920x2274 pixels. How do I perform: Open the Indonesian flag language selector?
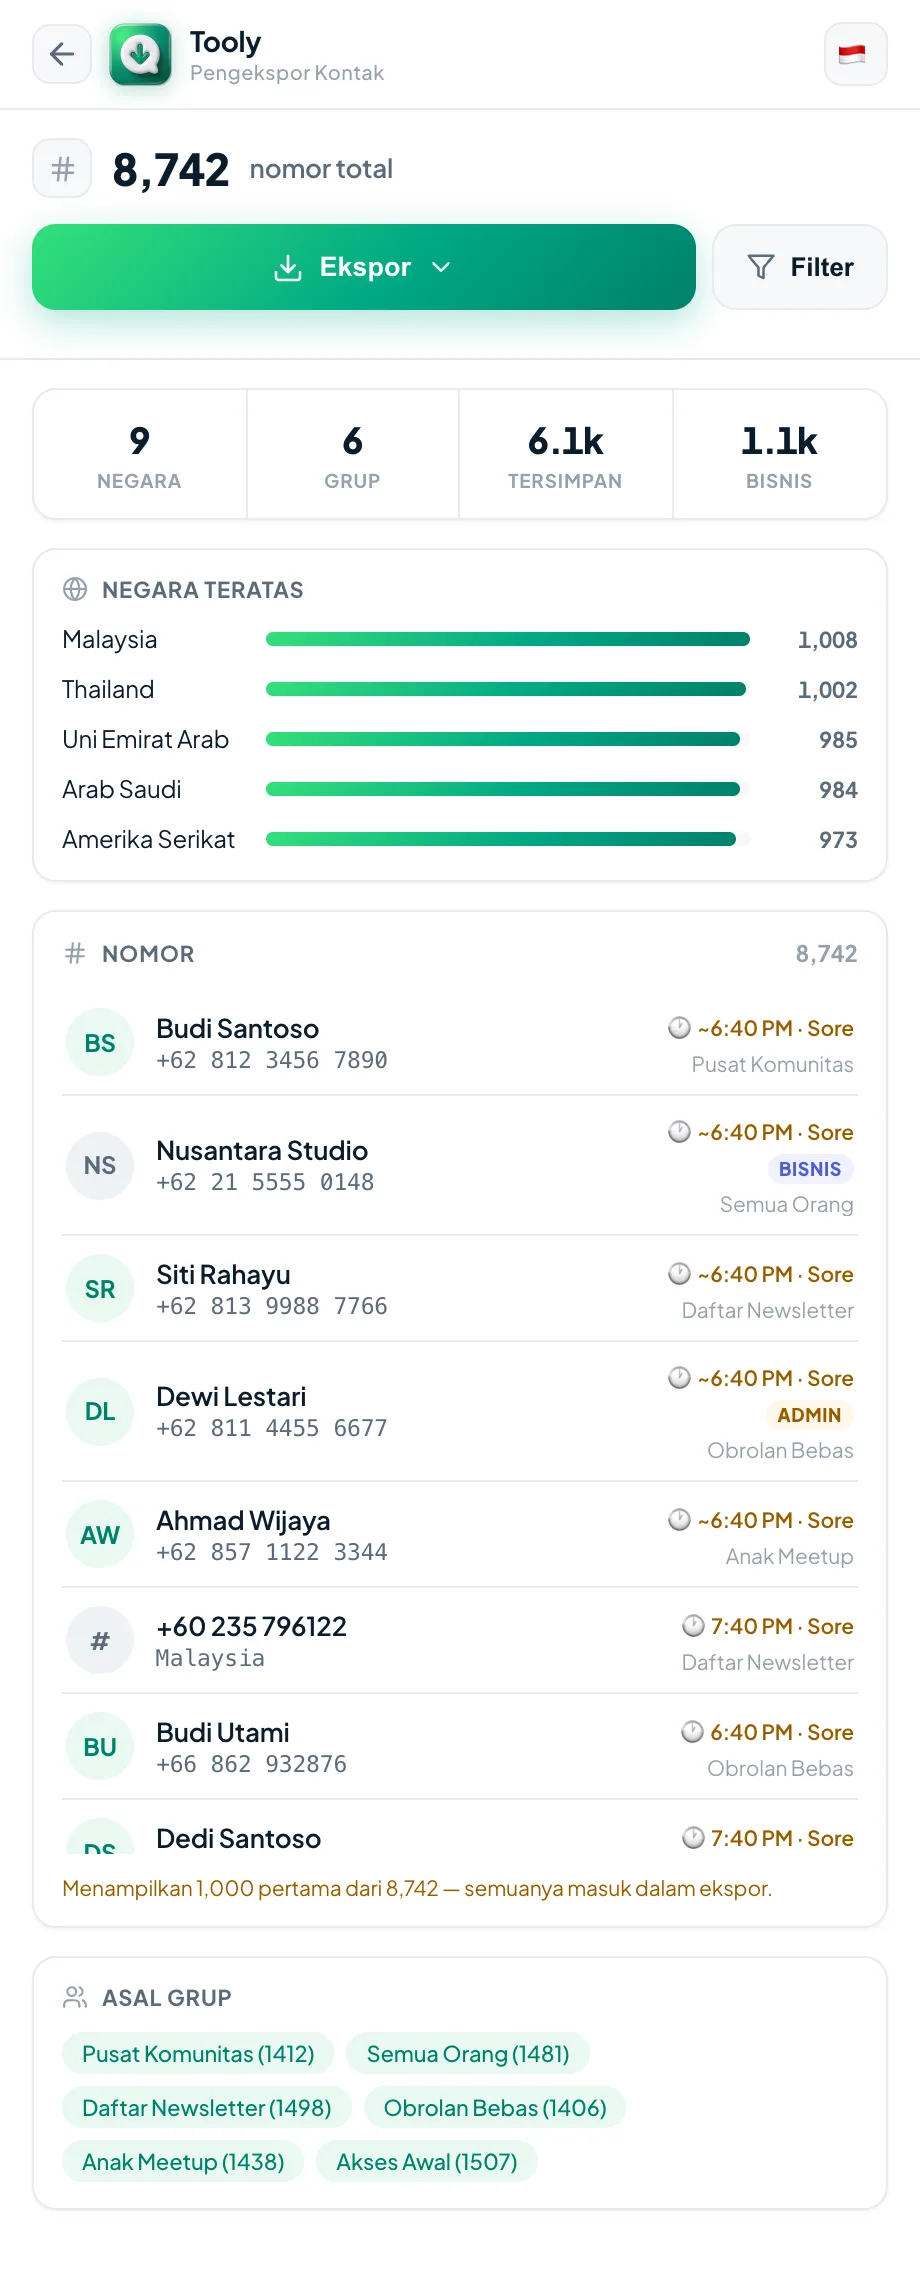click(x=855, y=54)
